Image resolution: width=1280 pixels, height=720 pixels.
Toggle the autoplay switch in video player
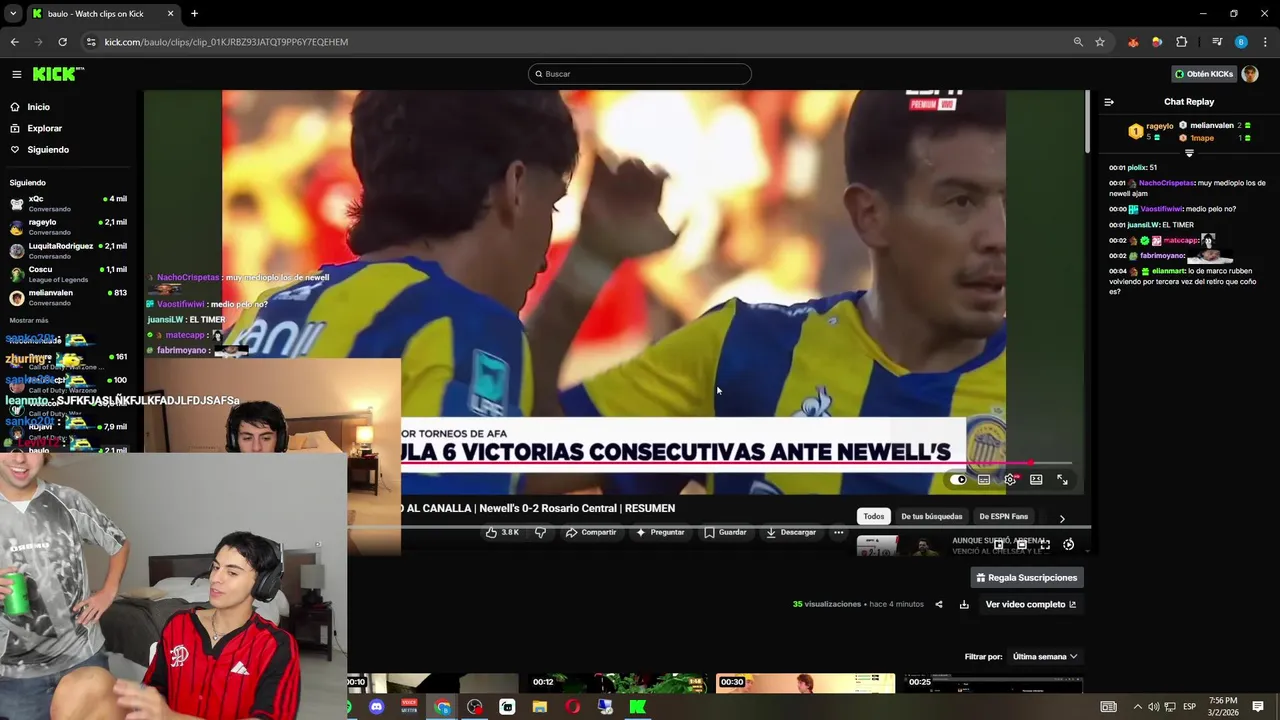(x=958, y=480)
